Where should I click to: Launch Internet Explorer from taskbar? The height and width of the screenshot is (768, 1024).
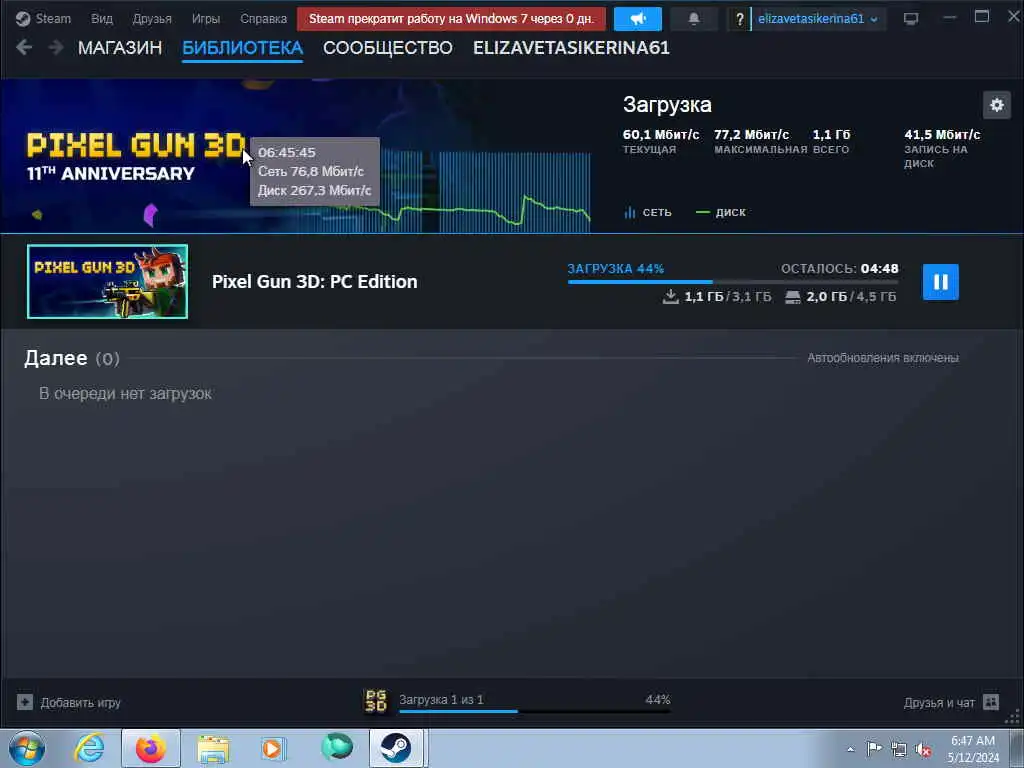click(89, 748)
